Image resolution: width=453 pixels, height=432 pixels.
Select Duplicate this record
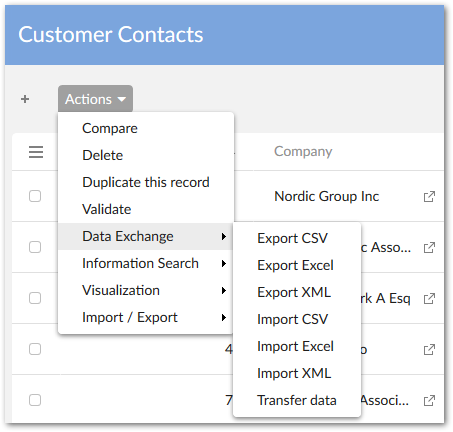coord(146,182)
